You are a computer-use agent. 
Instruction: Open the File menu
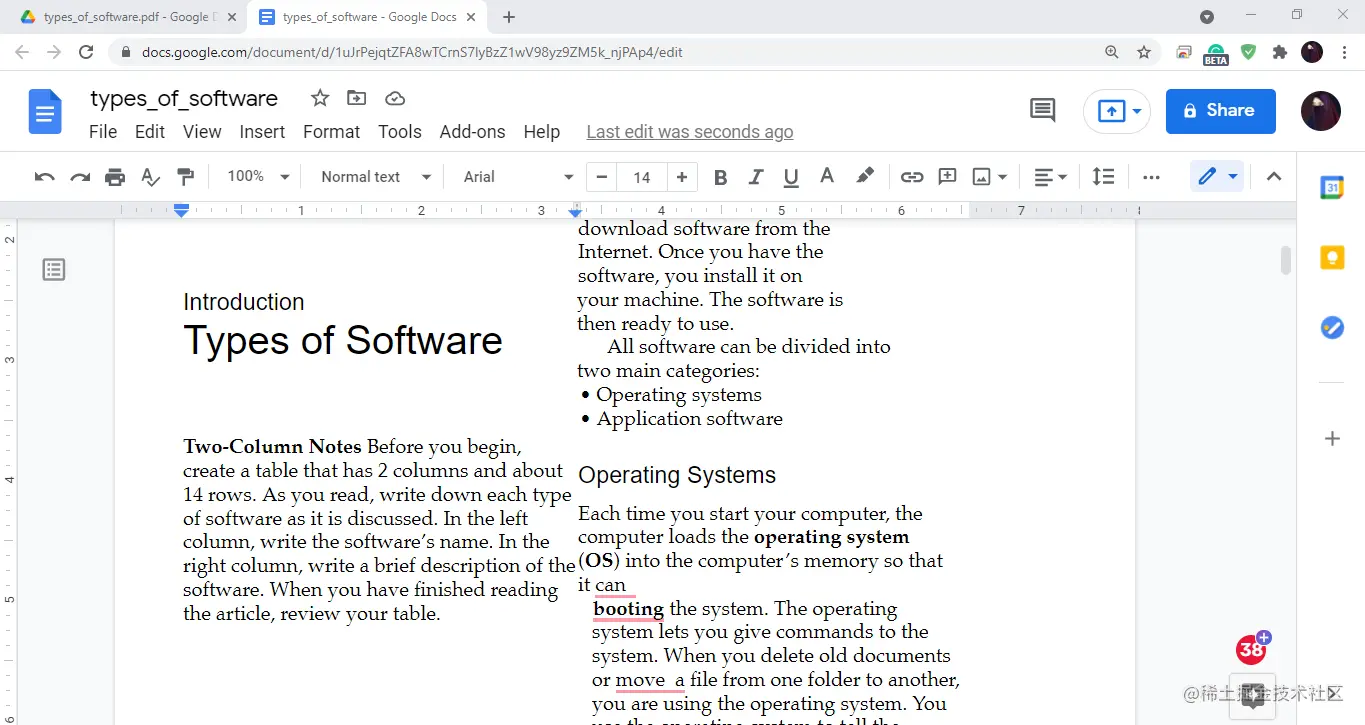click(103, 132)
